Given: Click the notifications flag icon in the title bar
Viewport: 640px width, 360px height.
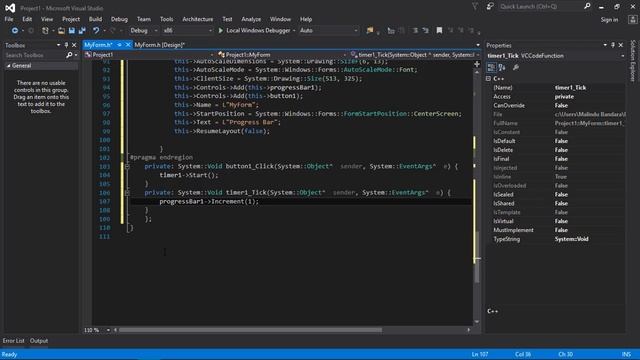Looking at the screenshot, I should click(475, 7).
